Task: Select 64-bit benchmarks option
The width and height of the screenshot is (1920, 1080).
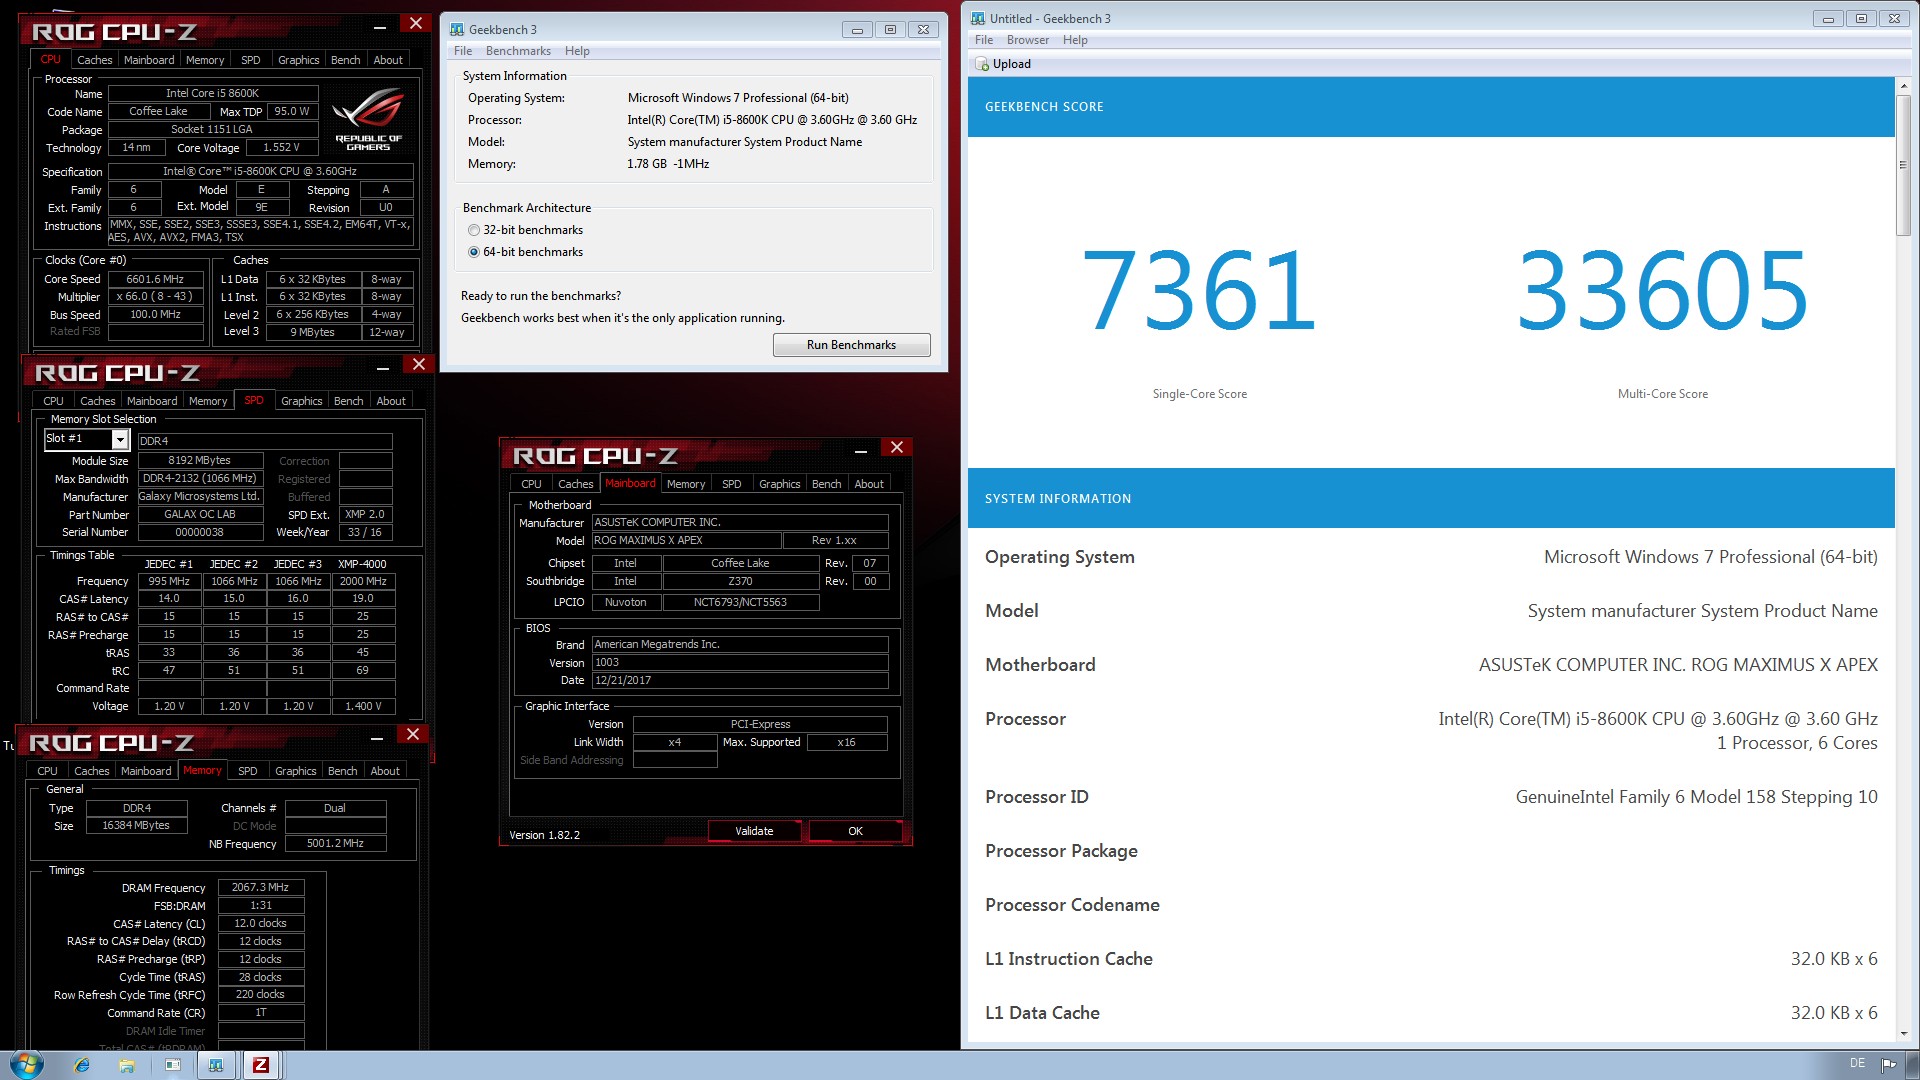Action: pyautogui.click(x=474, y=252)
